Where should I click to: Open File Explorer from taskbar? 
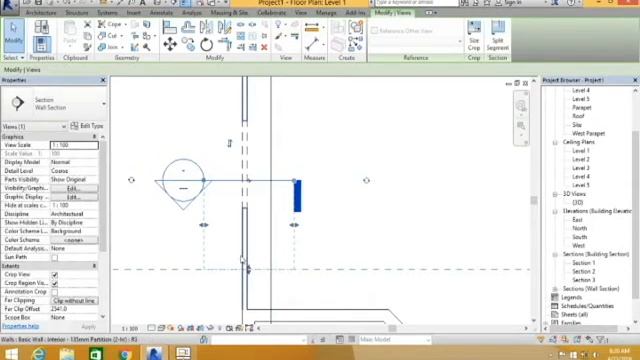(x=67, y=353)
